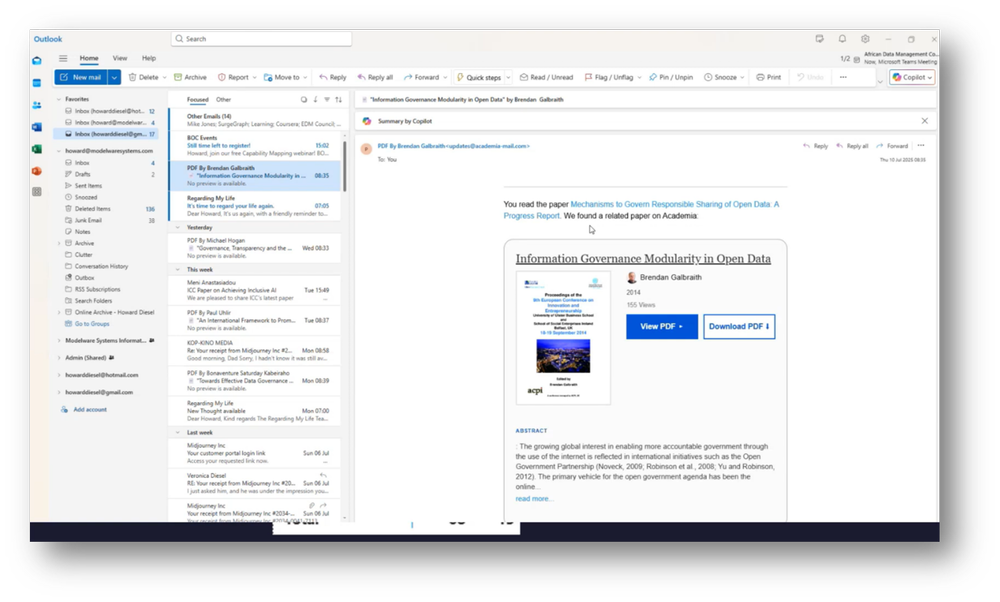Expand the Archive folder
The height and width of the screenshot is (602, 1000).
59,243
